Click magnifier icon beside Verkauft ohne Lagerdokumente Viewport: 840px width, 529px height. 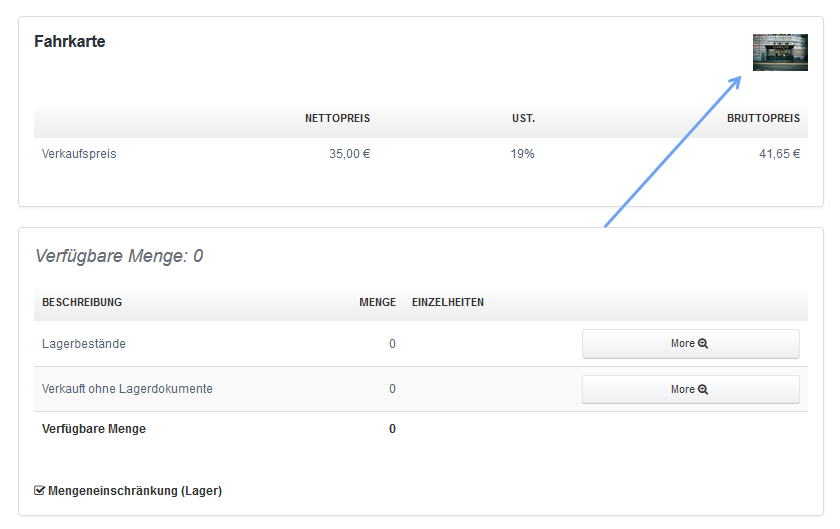click(x=703, y=390)
